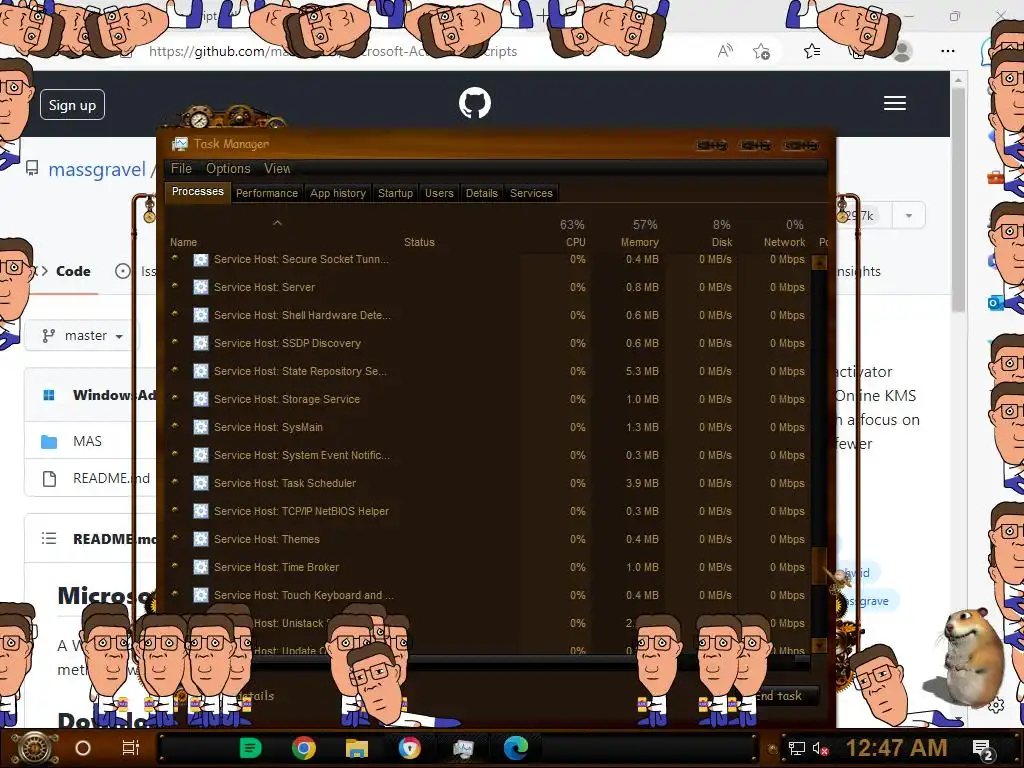Select the Processes tab

[197, 191]
